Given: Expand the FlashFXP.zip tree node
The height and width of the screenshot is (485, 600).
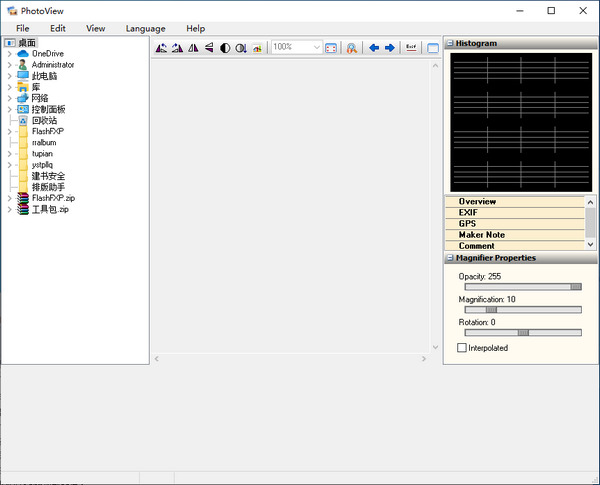Looking at the screenshot, I should coord(9,198).
